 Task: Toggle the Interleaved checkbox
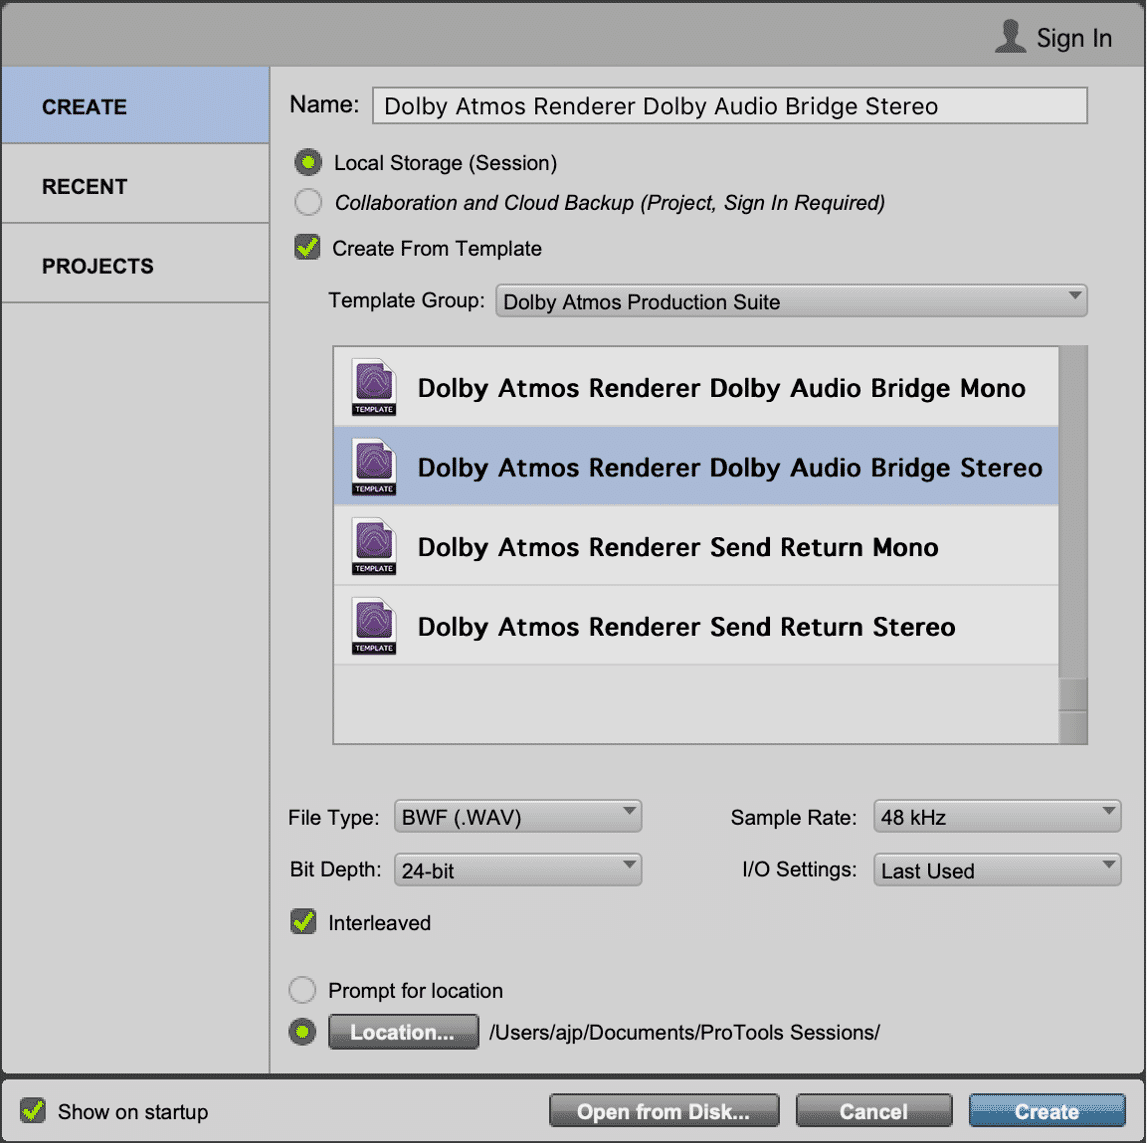(303, 922)
